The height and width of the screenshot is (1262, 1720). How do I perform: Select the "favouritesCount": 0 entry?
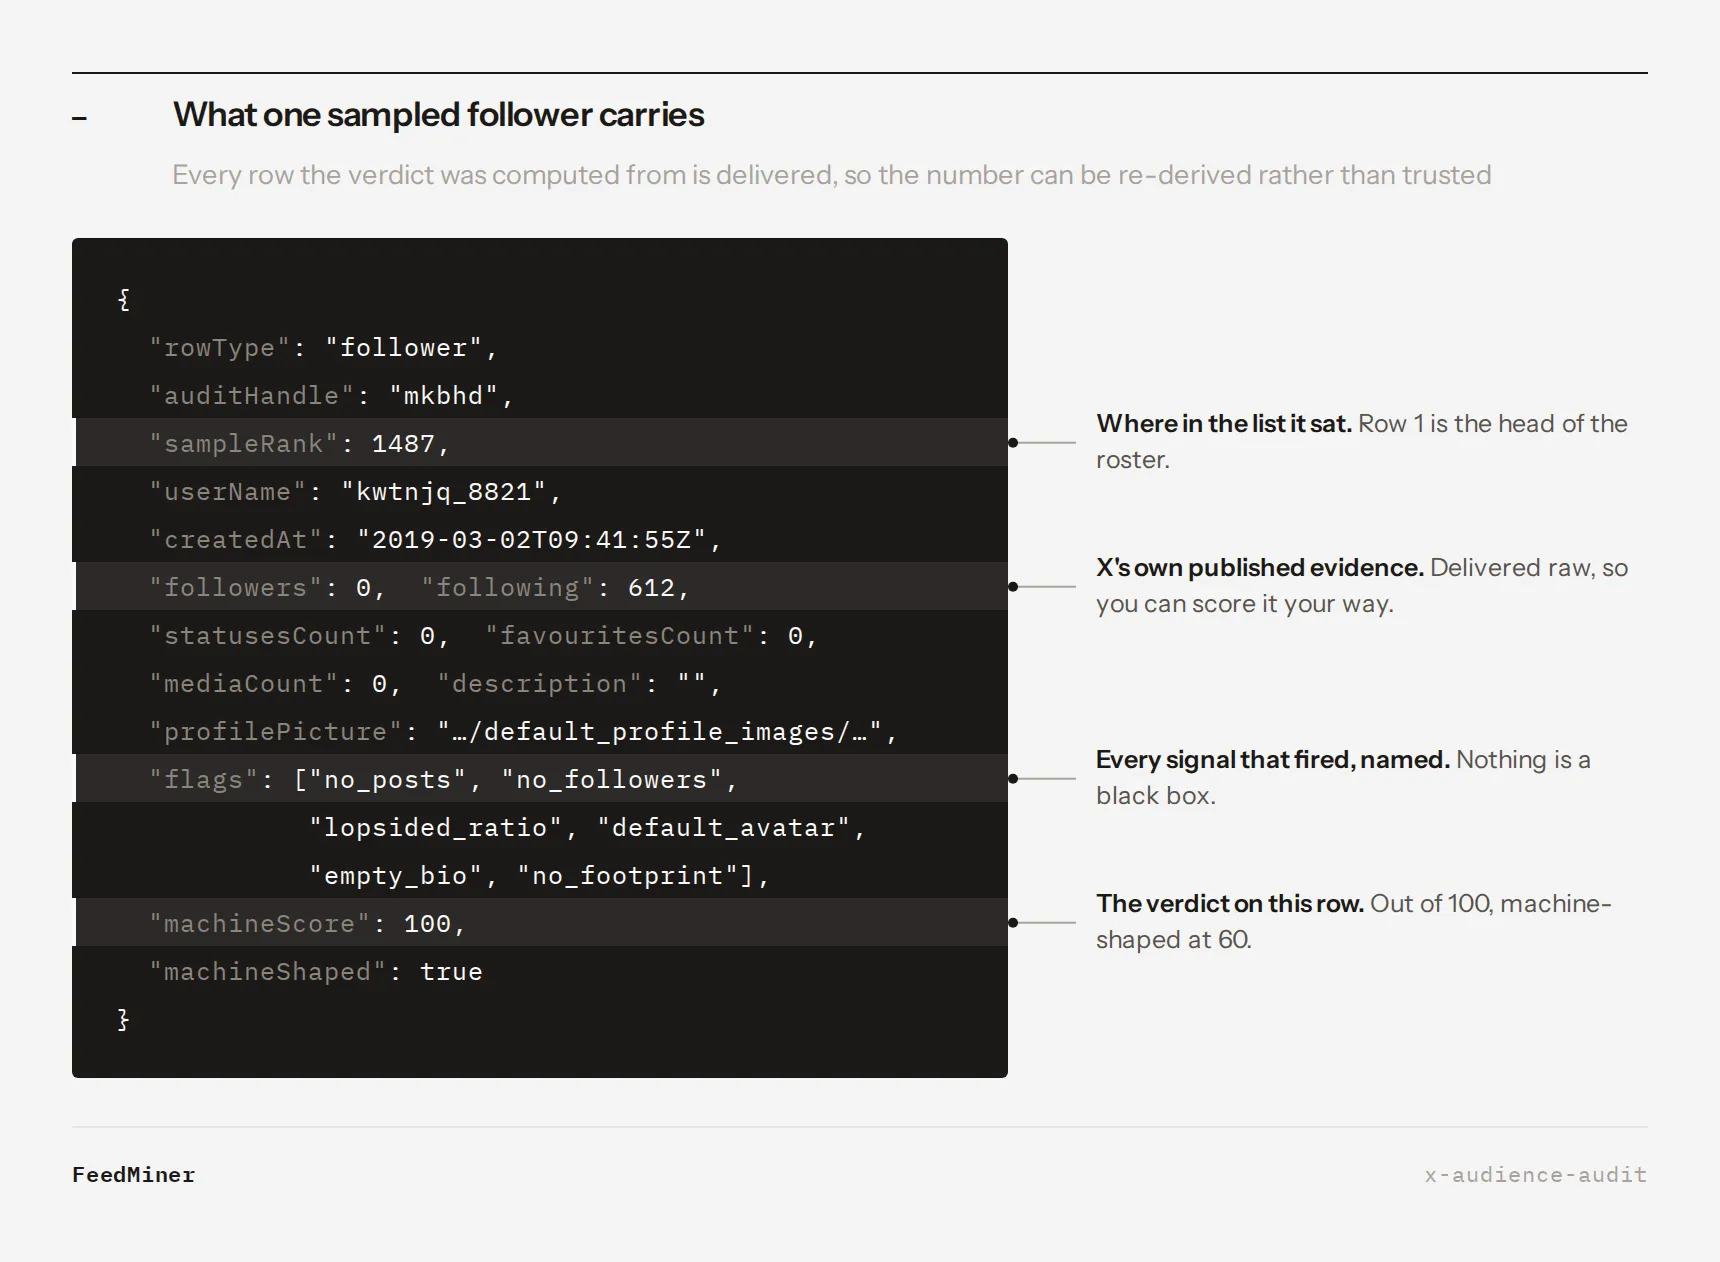click(x=651, y=635)
